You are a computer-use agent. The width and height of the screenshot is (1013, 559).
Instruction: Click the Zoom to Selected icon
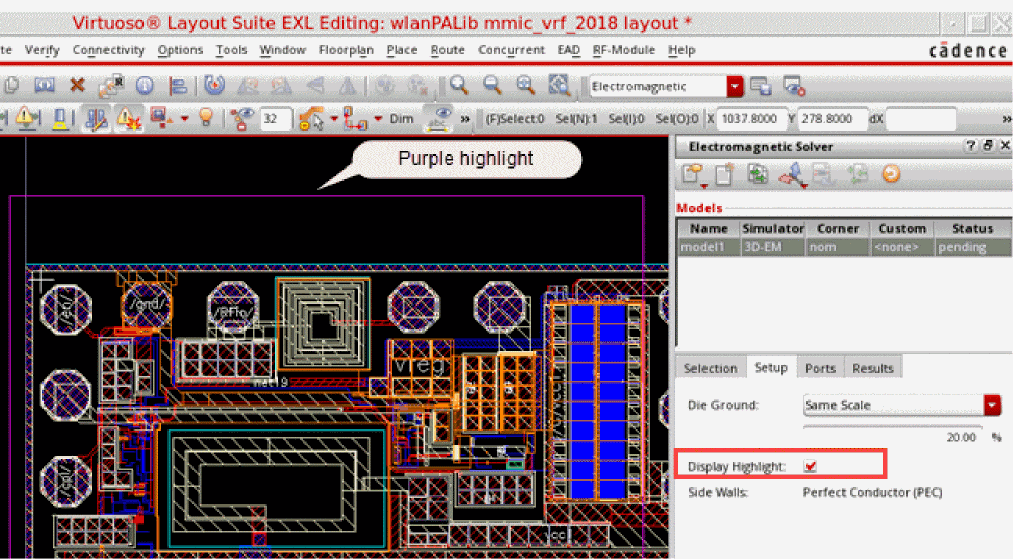coord(559,85)
